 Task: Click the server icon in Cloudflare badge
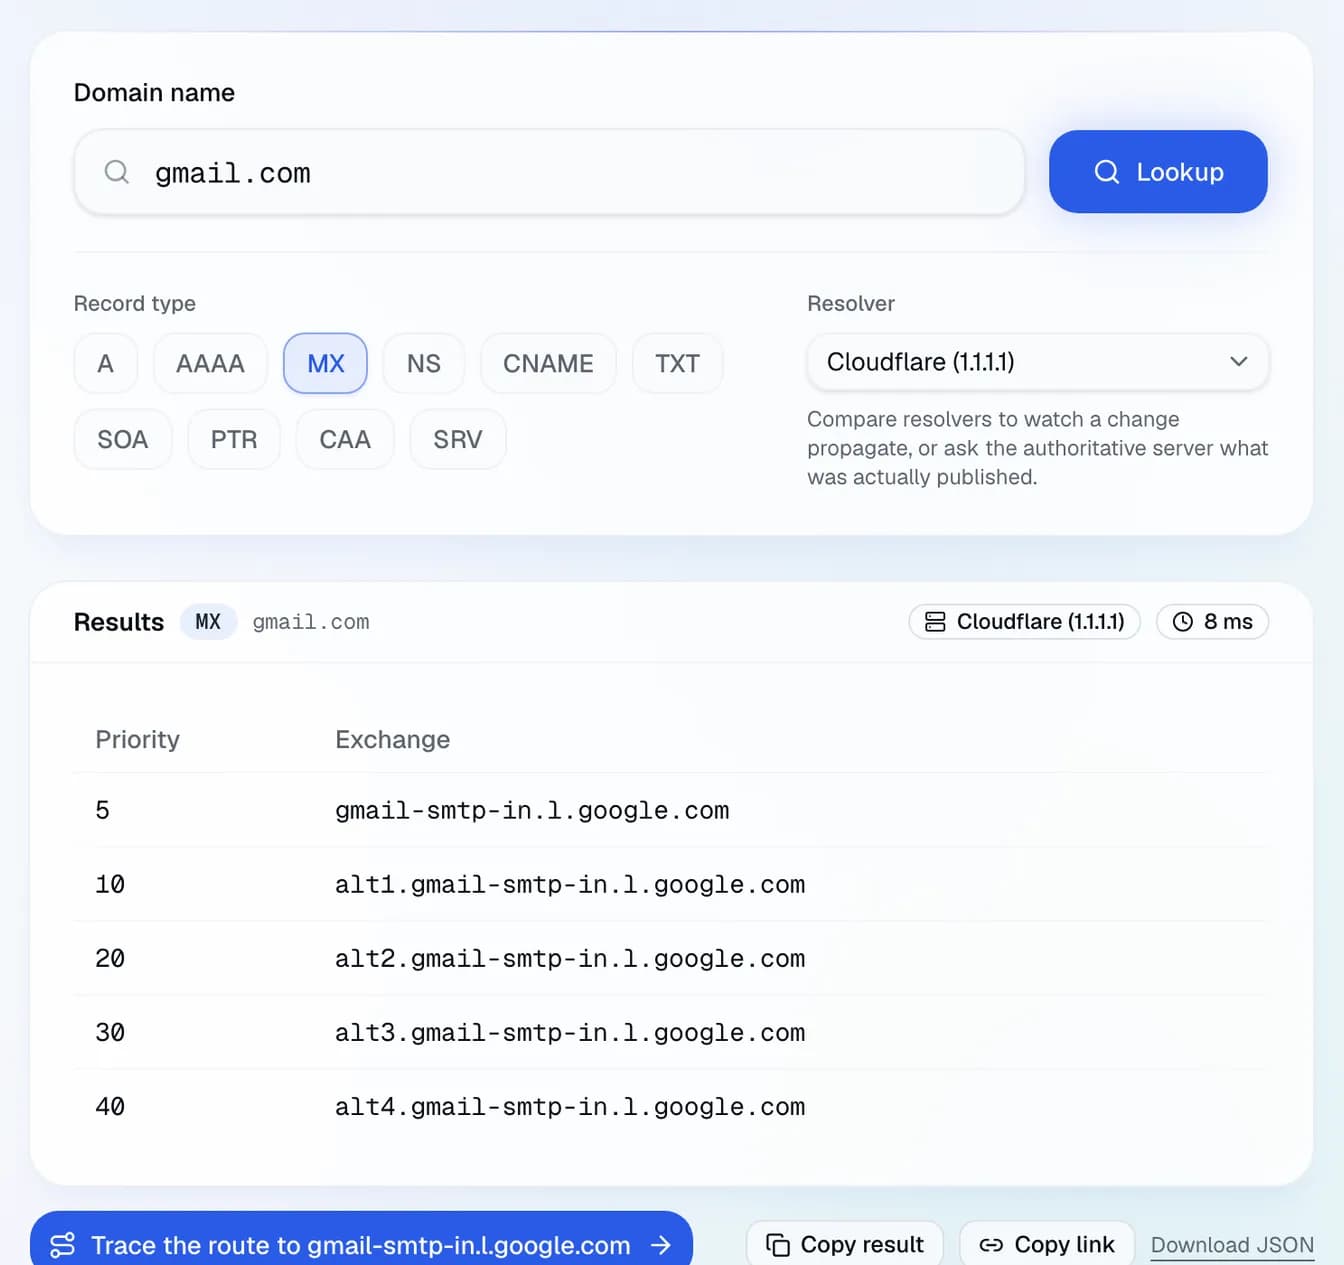[935, 622]
